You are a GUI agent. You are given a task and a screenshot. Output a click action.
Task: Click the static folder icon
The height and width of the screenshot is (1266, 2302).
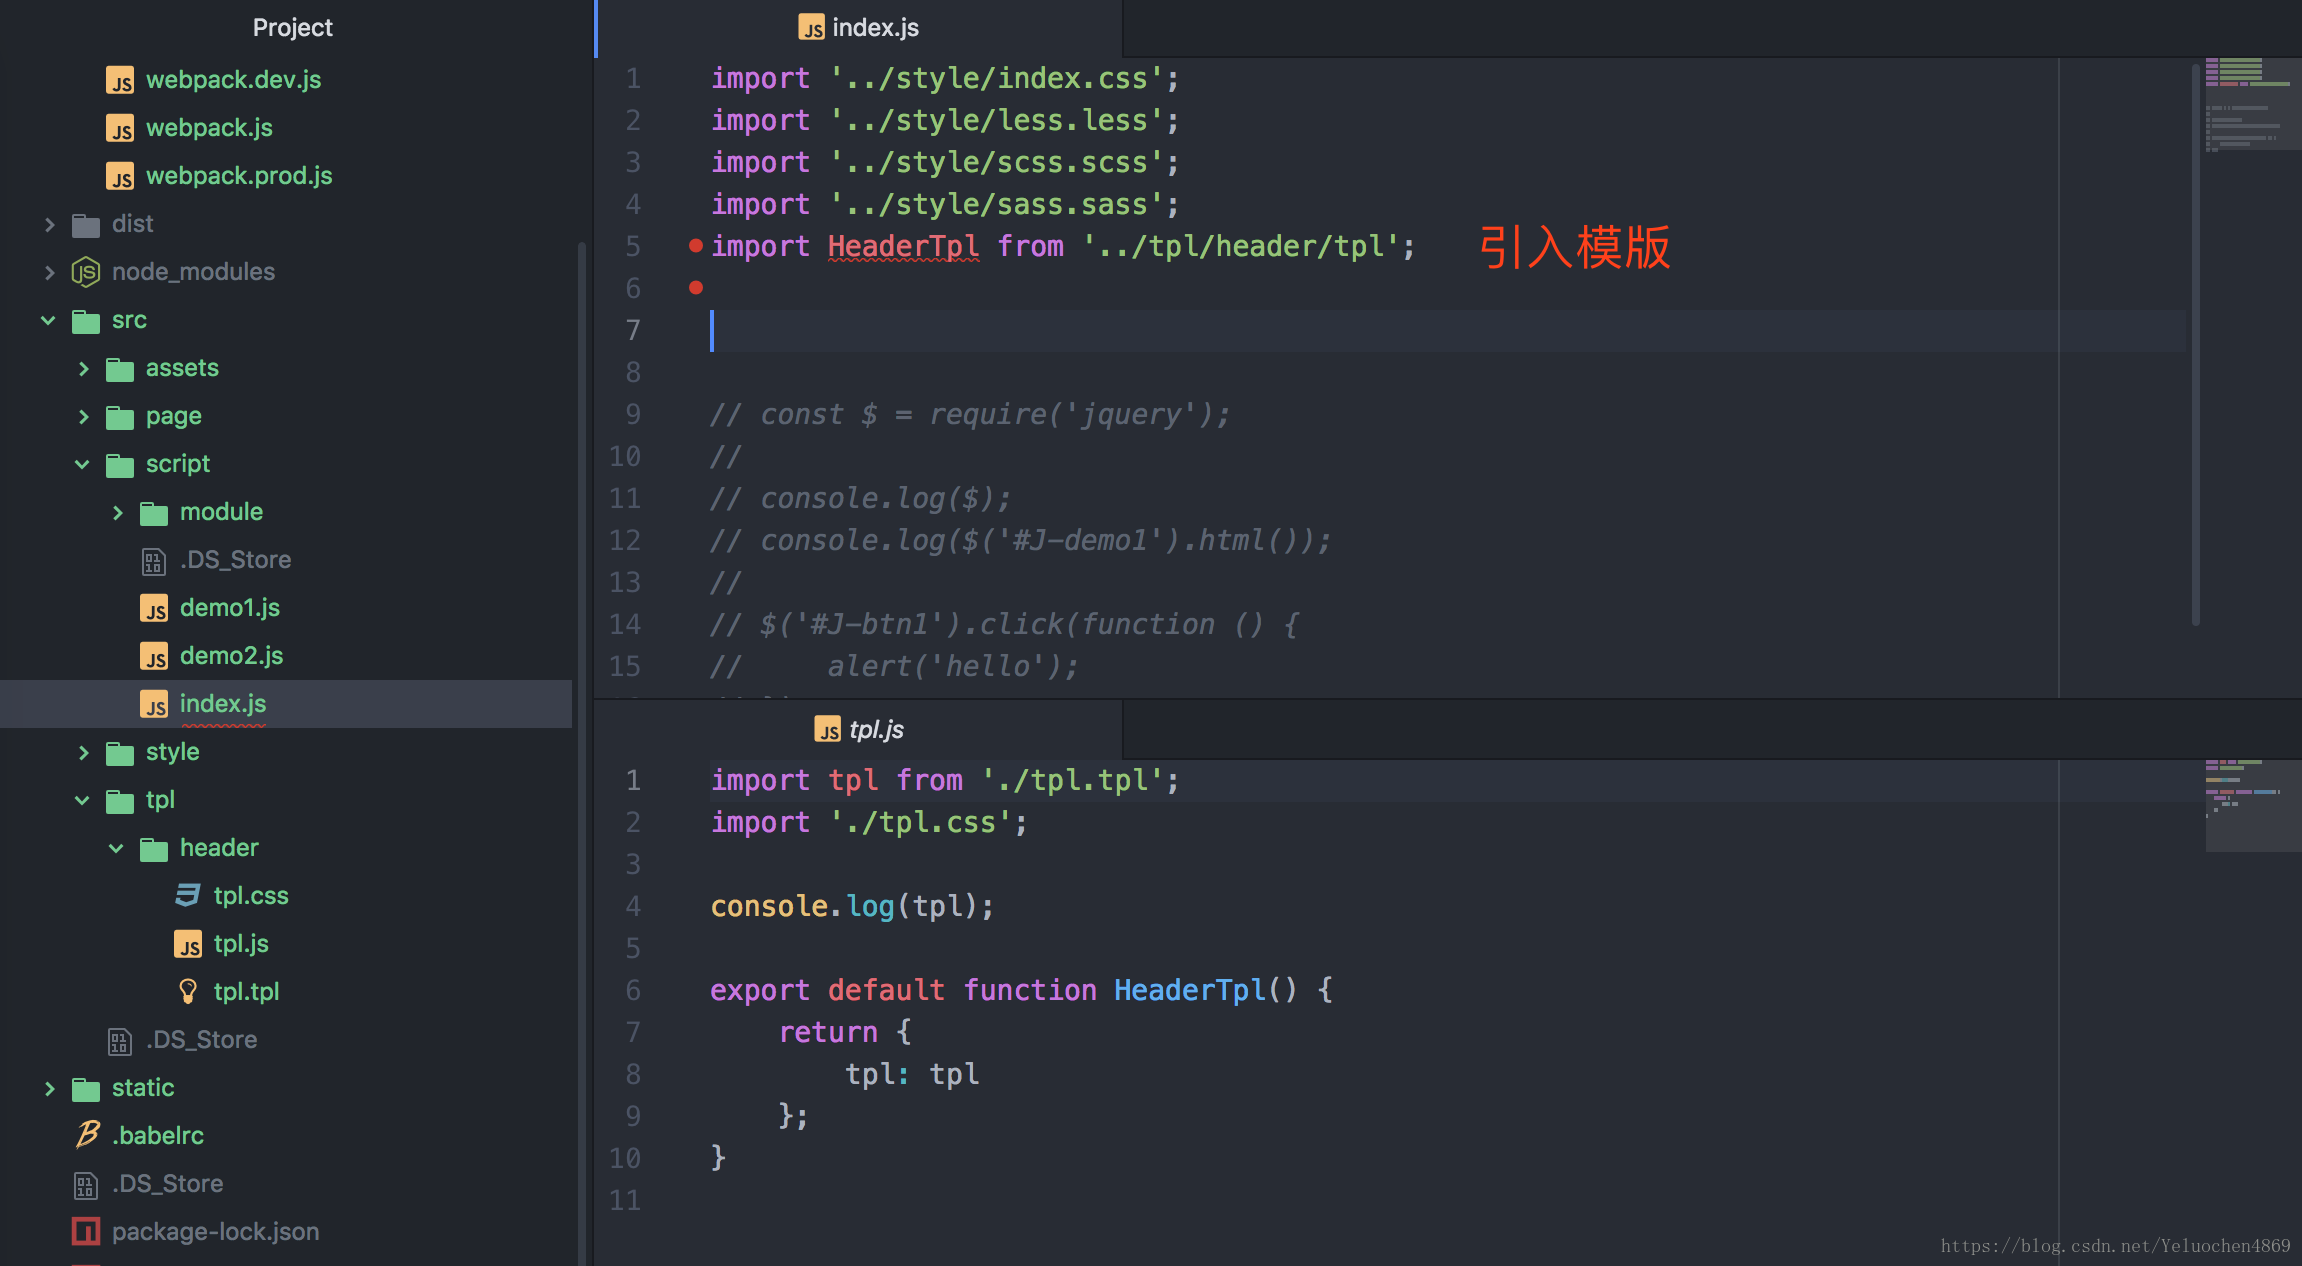pyautogui.click(x=86, y=1089)
